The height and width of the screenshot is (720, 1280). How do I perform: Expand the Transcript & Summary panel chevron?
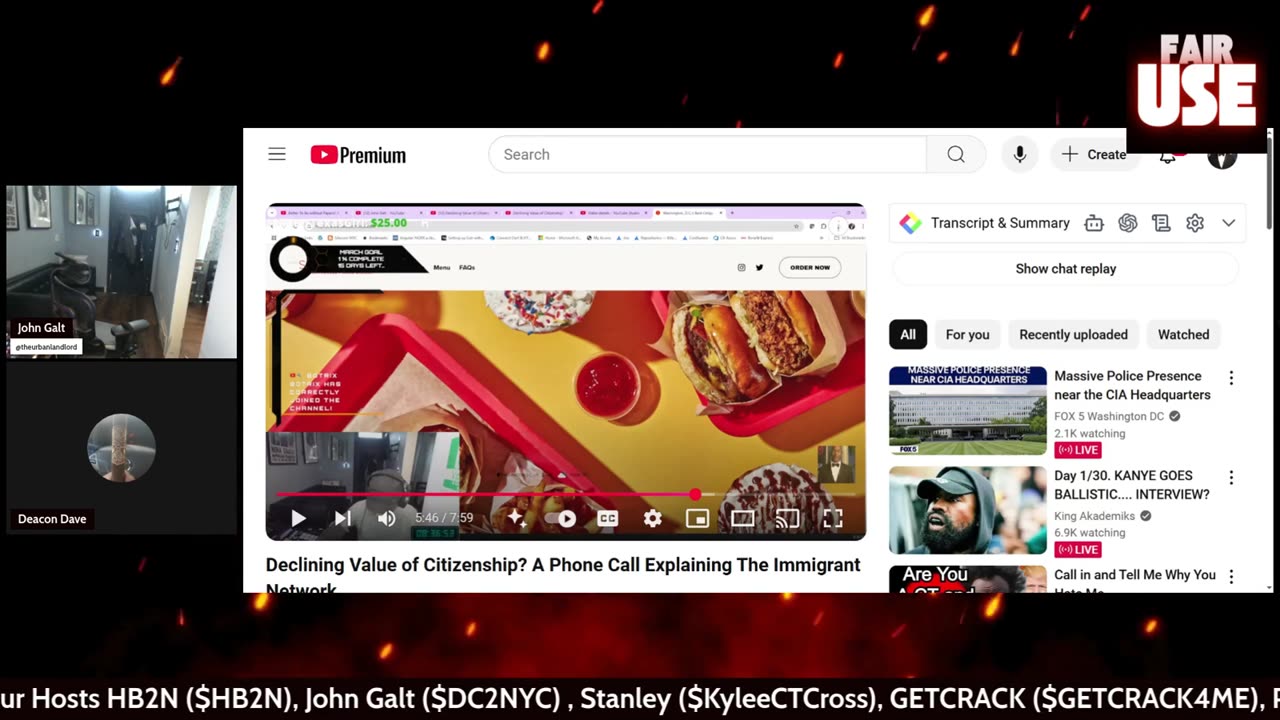[x=1229, y=223]
